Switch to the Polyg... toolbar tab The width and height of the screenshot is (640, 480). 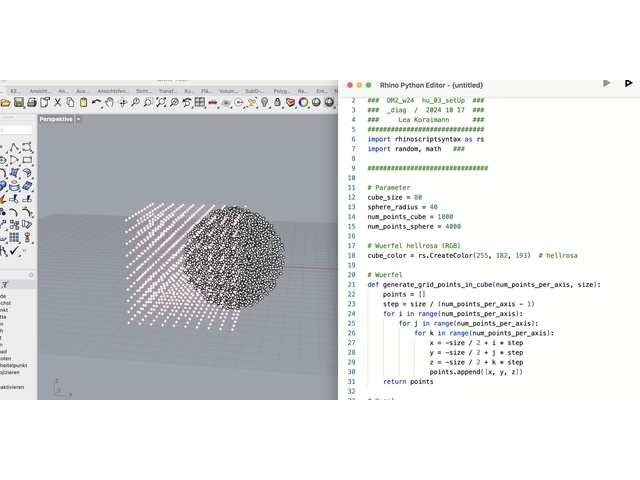tap(282, 91)
